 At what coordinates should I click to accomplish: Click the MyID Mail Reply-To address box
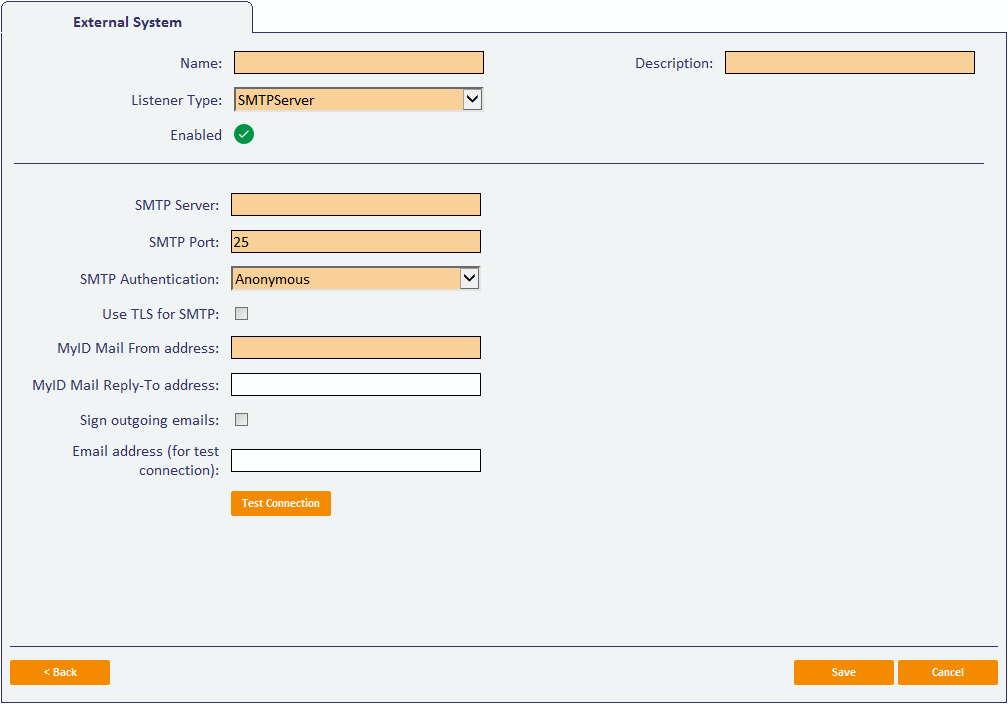tap(355, 385)
